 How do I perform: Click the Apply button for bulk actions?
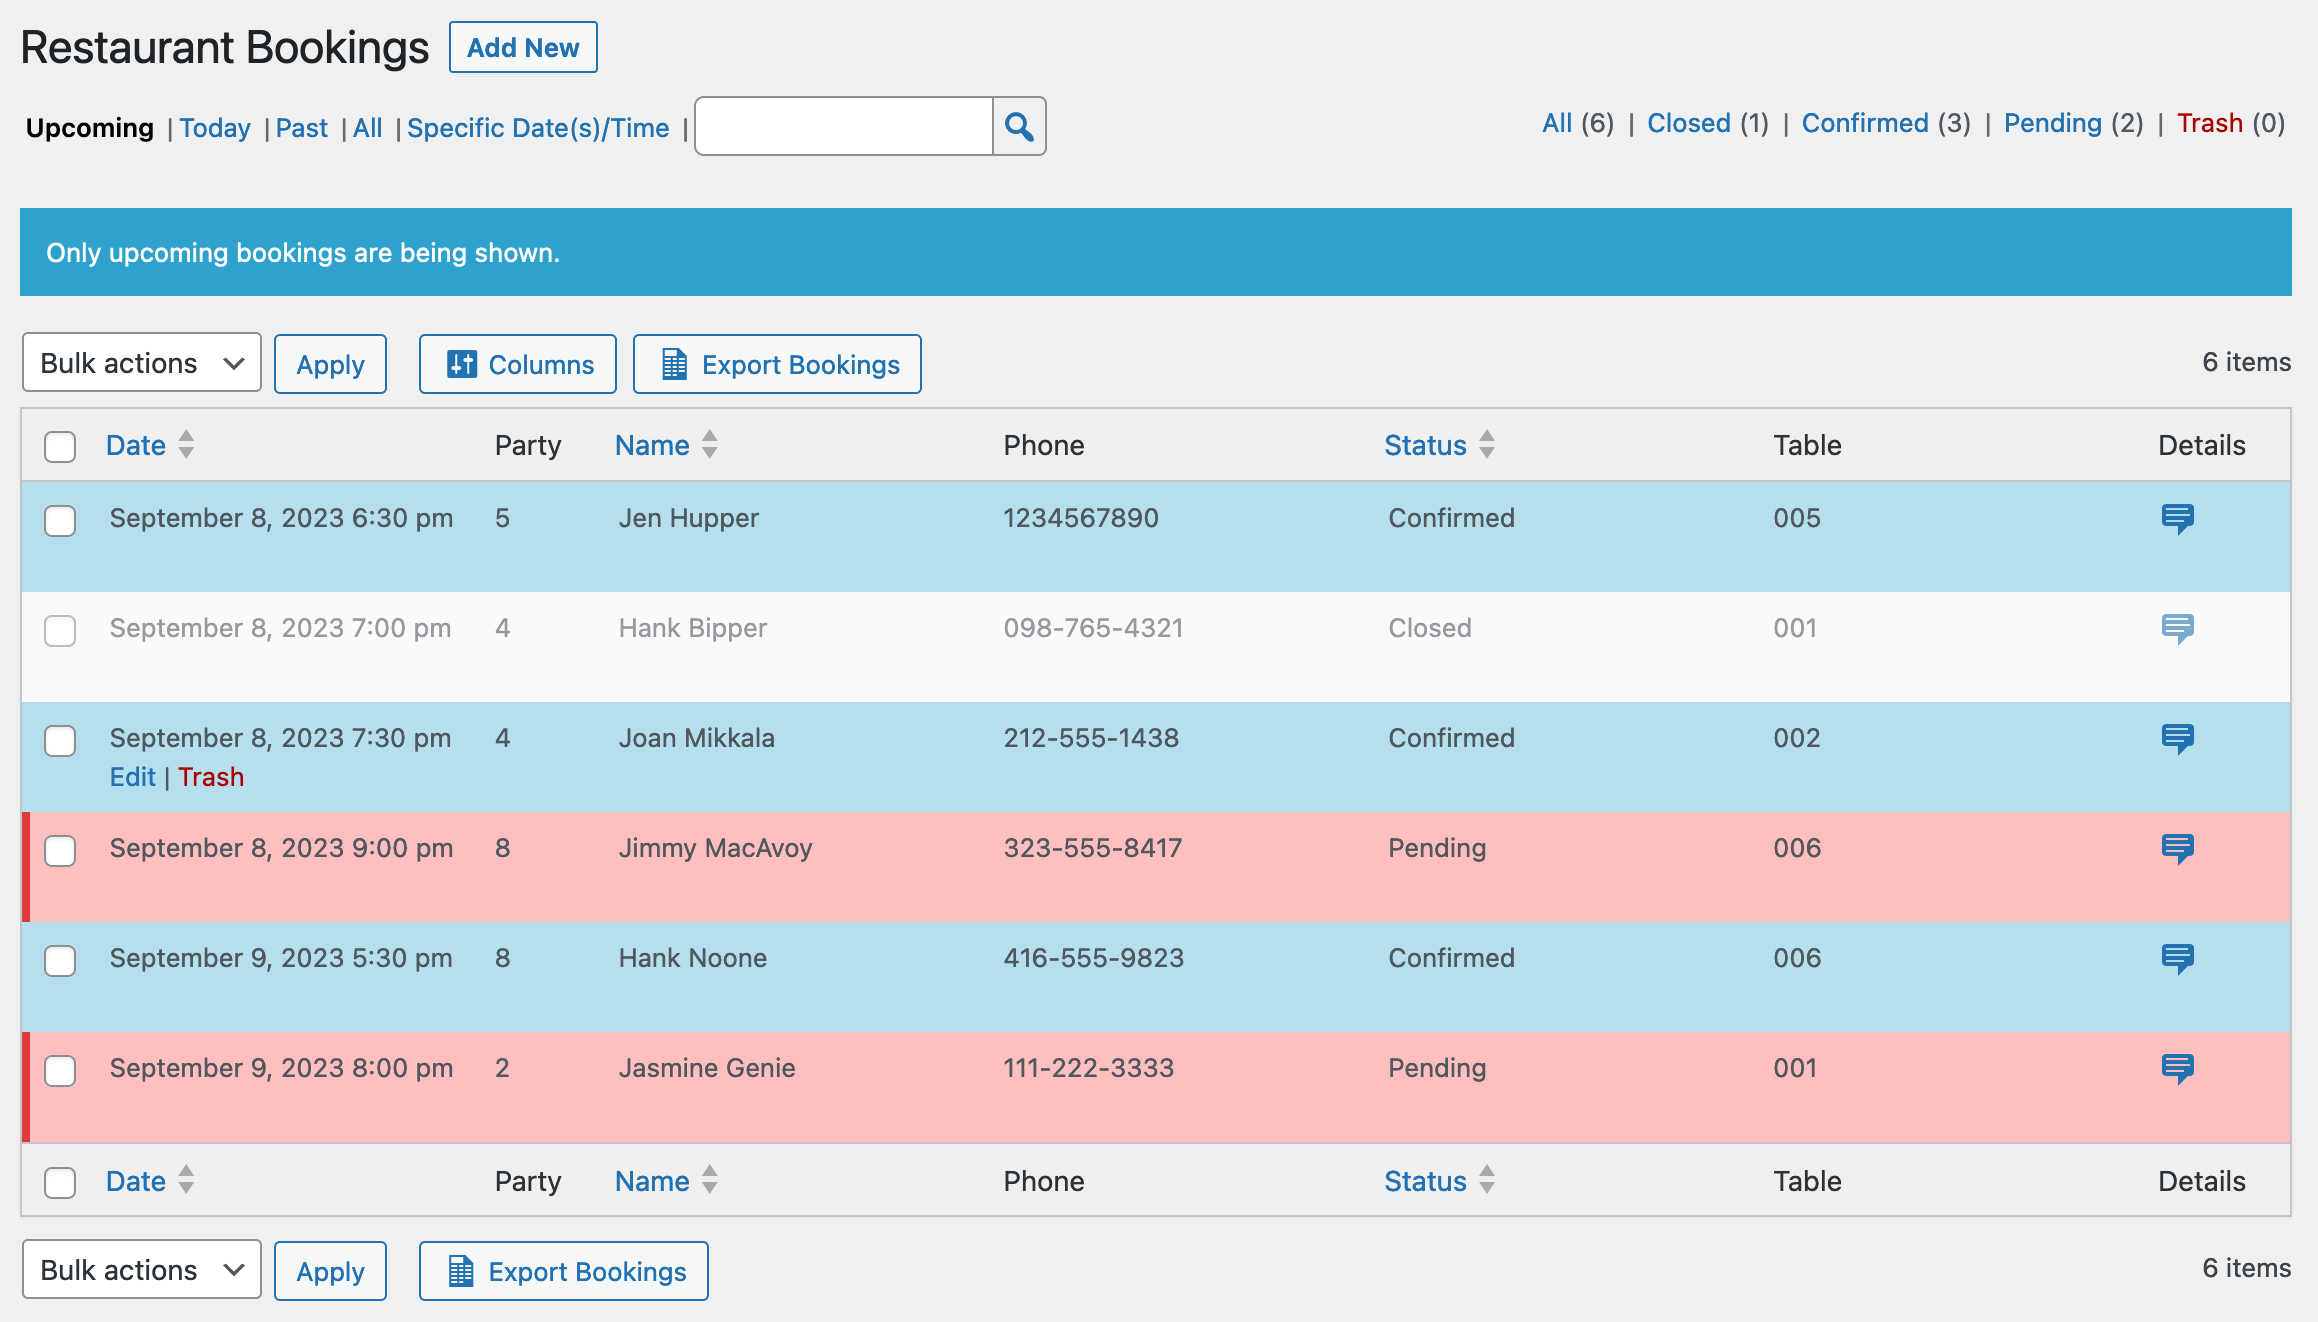[x=330, y=365]
